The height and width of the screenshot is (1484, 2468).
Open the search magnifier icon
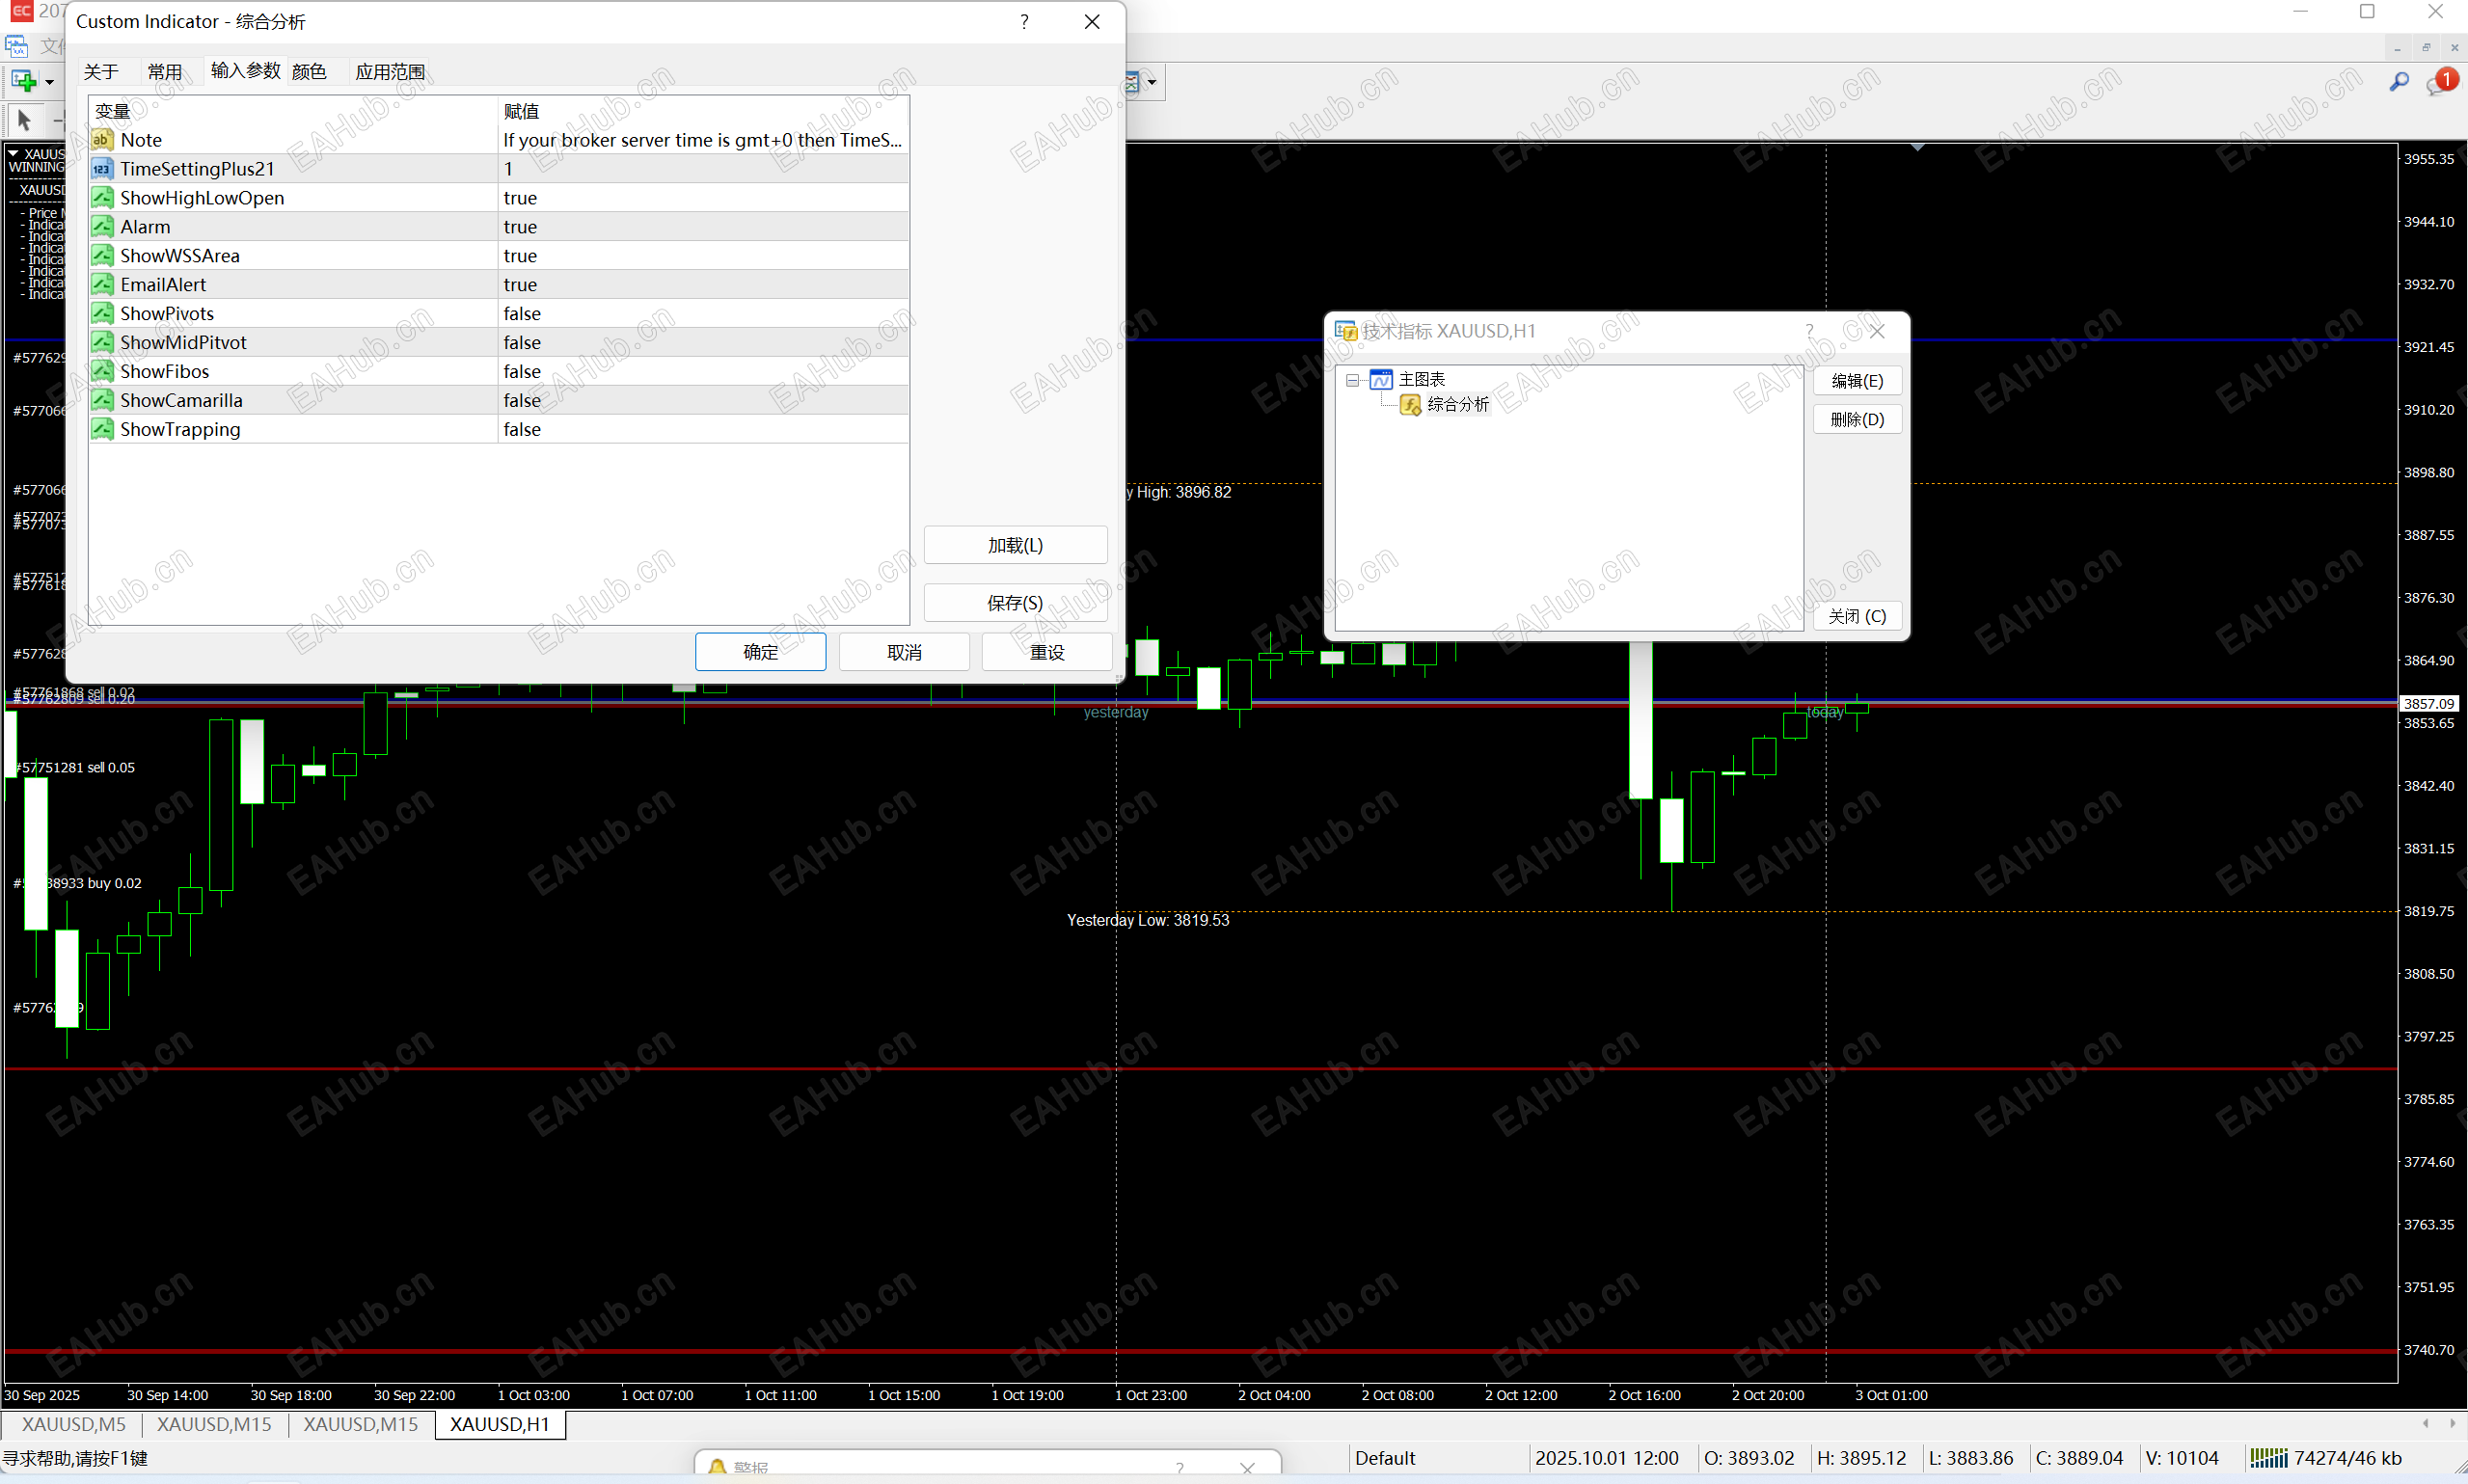click(x=2398, y=82)
